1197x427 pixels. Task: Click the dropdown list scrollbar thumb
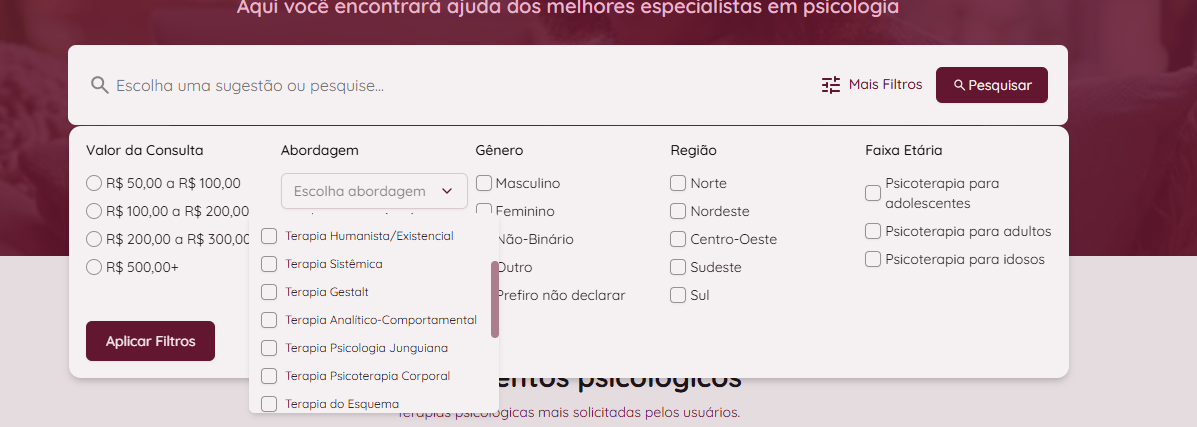[495, 298]
